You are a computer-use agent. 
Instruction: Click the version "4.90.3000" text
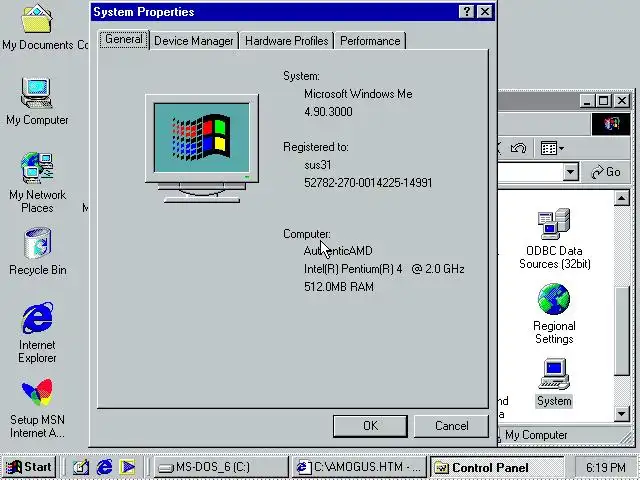[328, 112]
